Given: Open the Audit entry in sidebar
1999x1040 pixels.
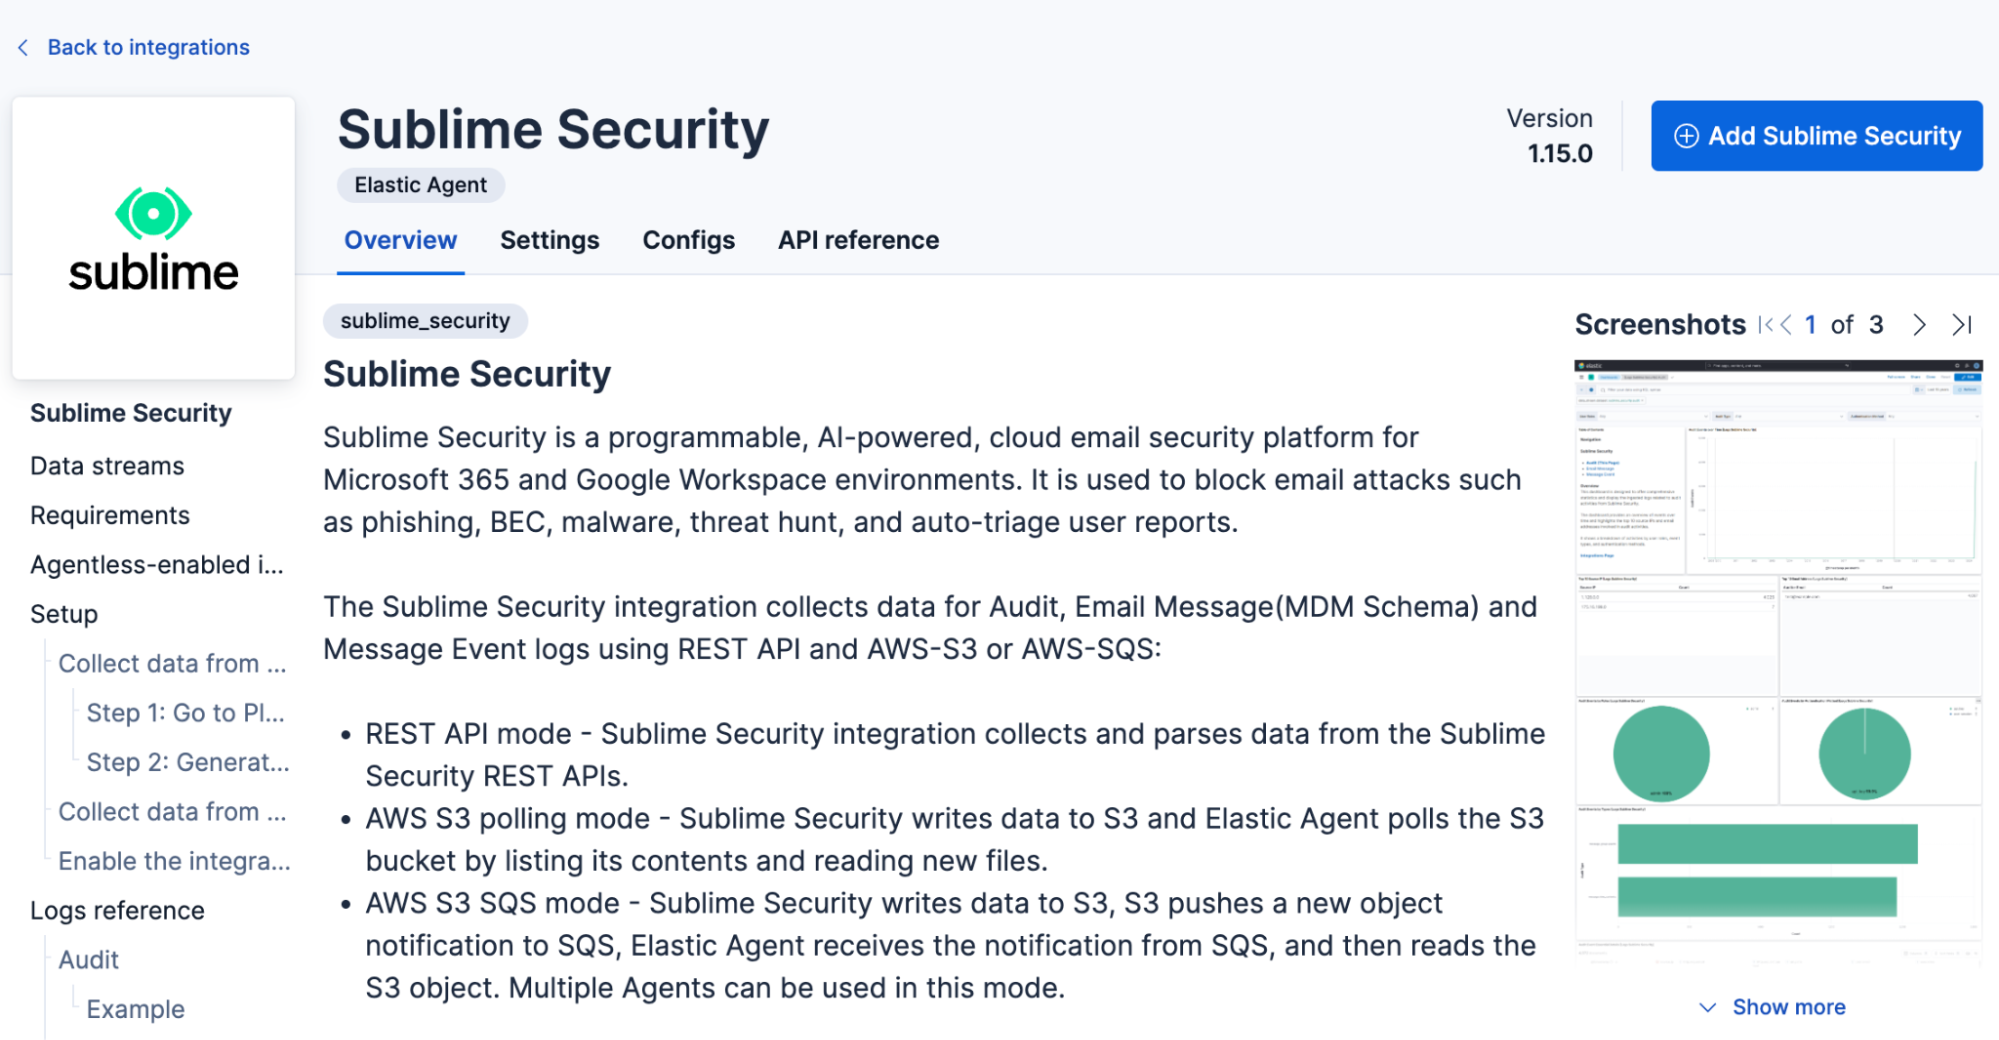Looking at the screenshot, I should pyautogui.click(x=88, y=960).
